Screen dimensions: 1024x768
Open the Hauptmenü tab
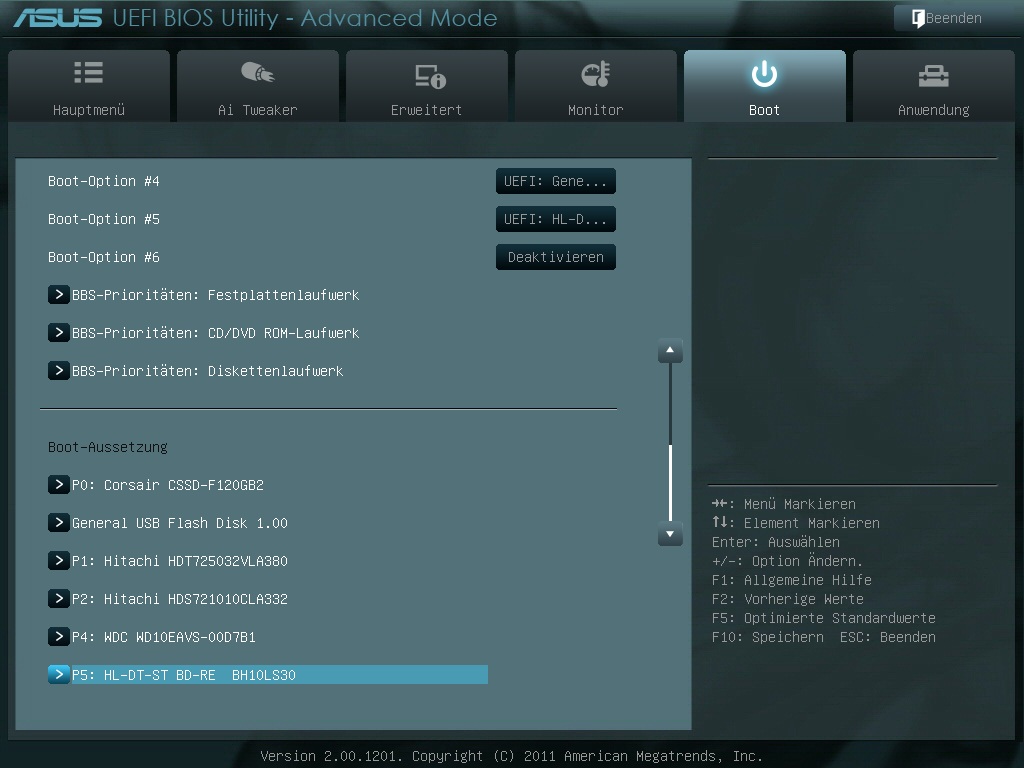pyautogui.click(x=89, y=86)
